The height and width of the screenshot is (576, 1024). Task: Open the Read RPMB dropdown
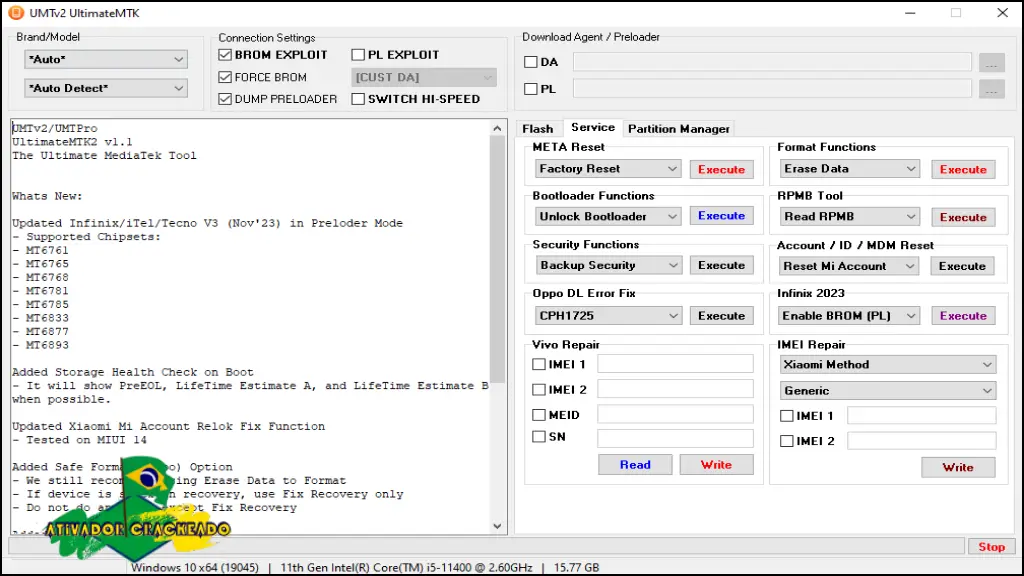849,216
